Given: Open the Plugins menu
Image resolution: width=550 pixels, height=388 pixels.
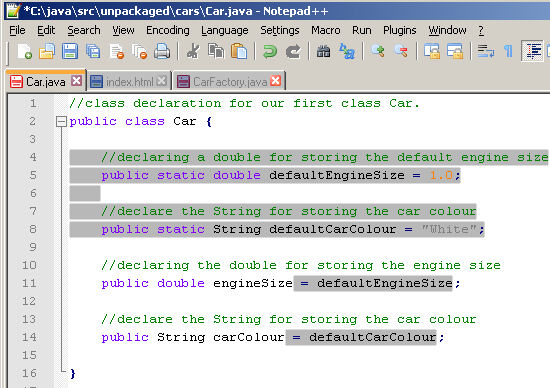Looking at the screenshot, I should tap(400, 31).
